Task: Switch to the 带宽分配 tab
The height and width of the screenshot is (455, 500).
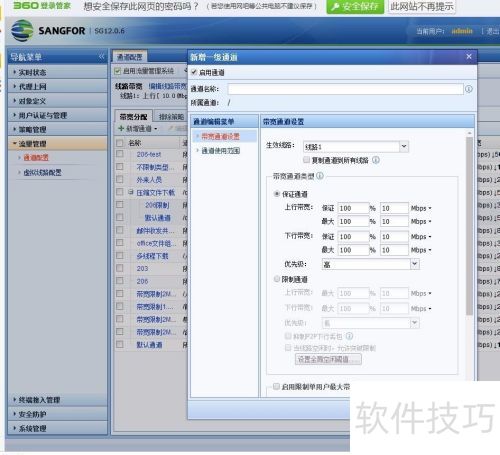Action: coord(133,117)
